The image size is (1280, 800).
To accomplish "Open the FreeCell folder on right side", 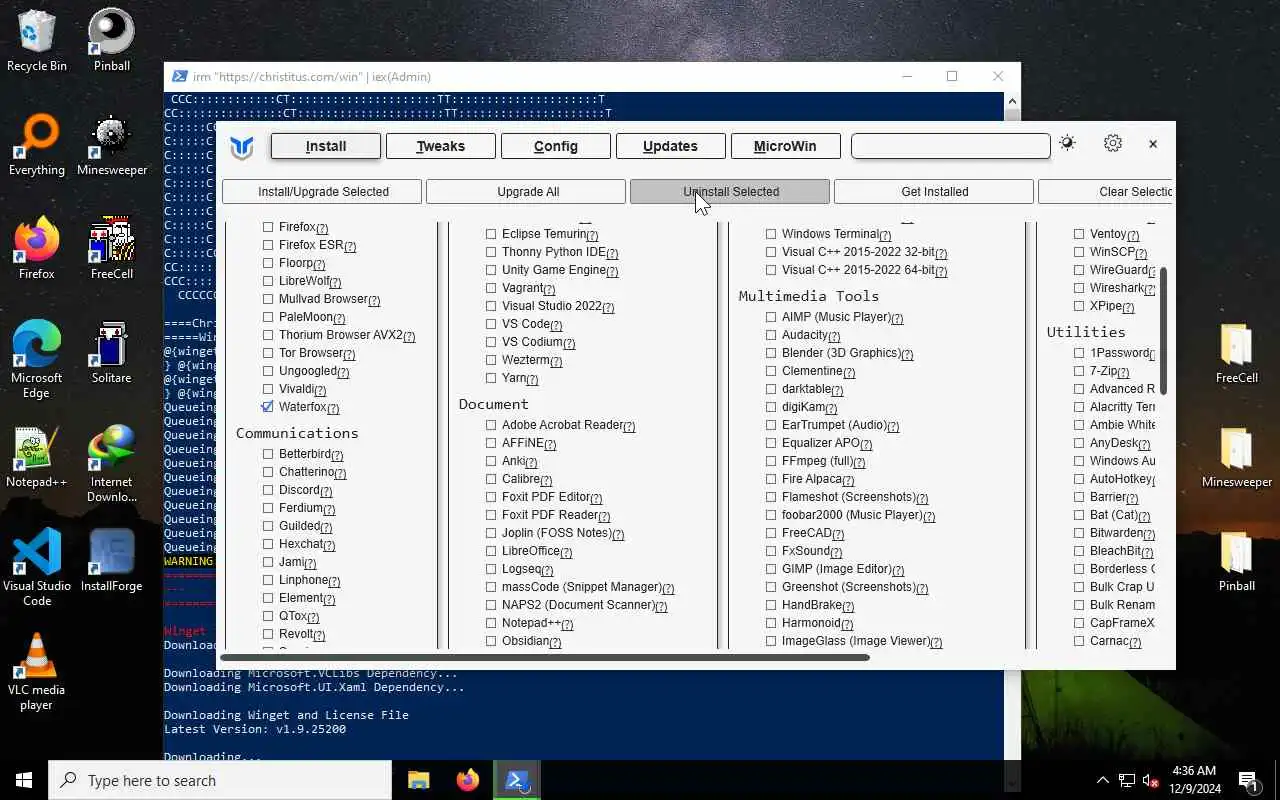I will (x=1237, y=353).
